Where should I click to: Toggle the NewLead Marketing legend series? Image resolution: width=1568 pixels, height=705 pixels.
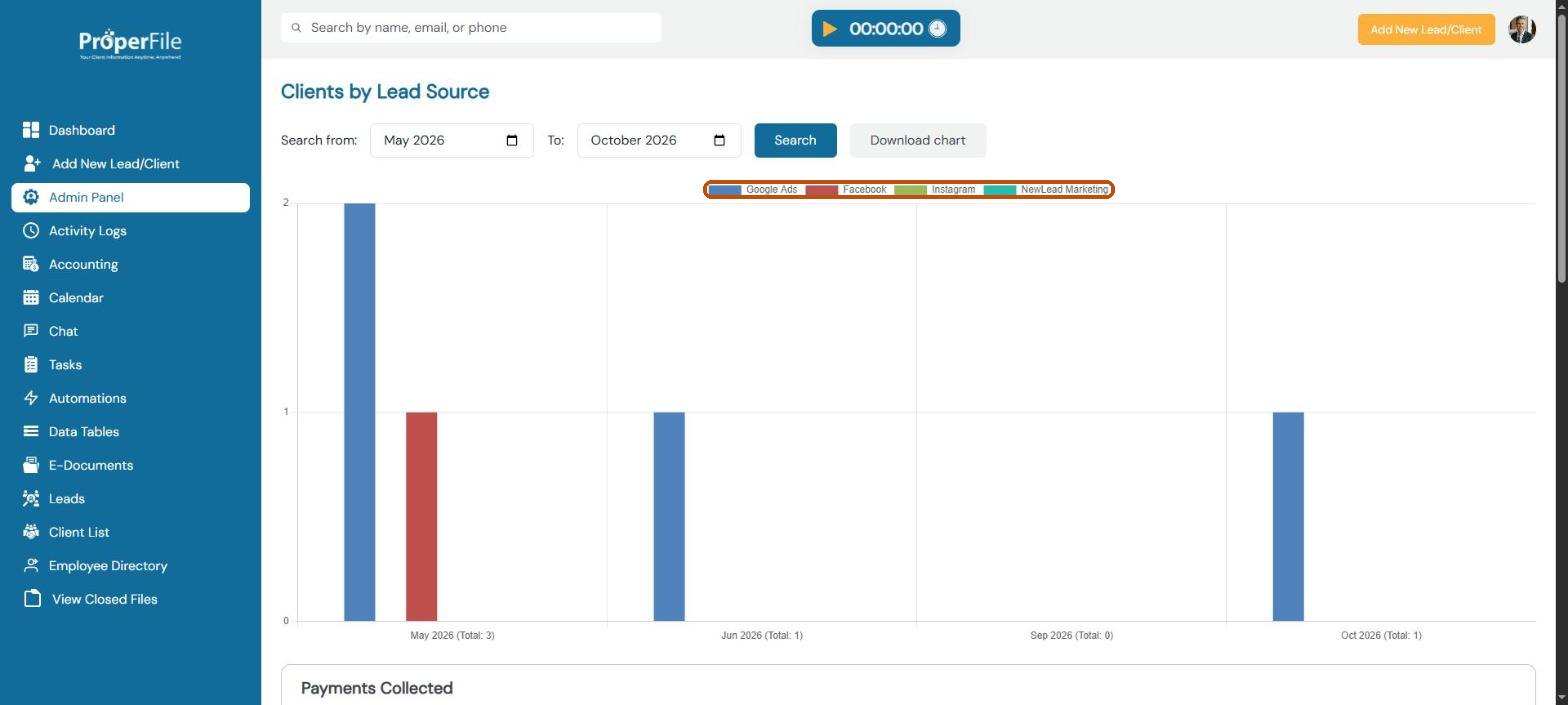tap(1046, 189)
